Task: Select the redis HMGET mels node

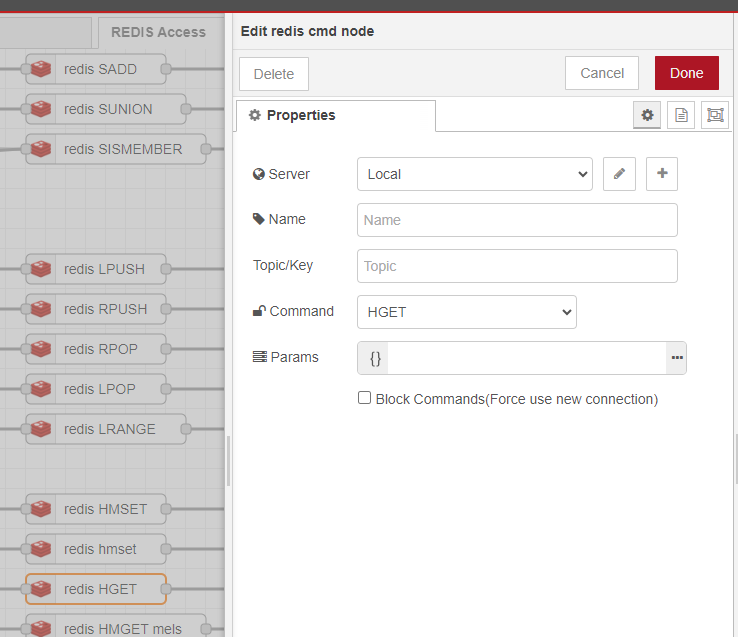Action: [116, 628]
